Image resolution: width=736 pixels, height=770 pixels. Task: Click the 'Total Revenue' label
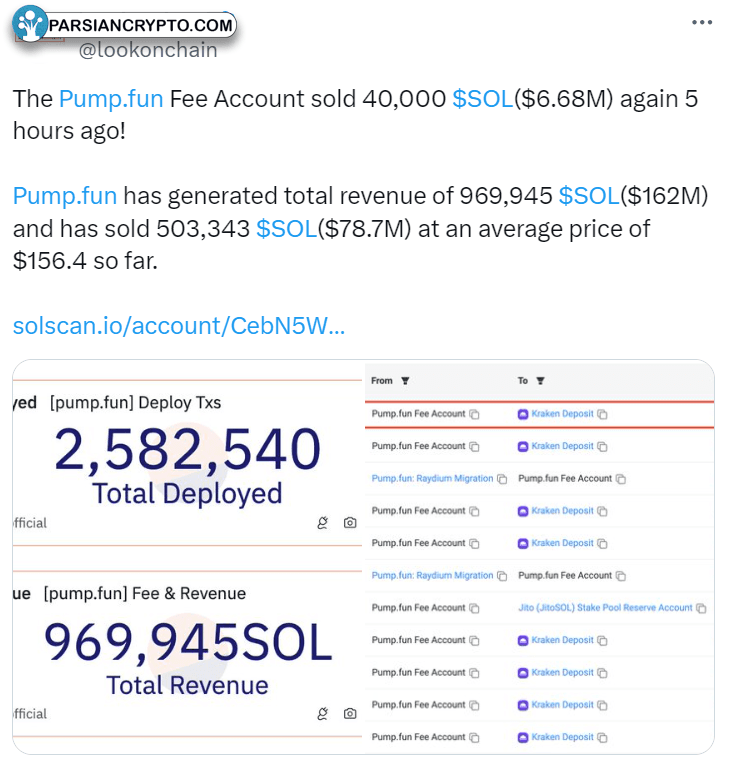(187, 685)
